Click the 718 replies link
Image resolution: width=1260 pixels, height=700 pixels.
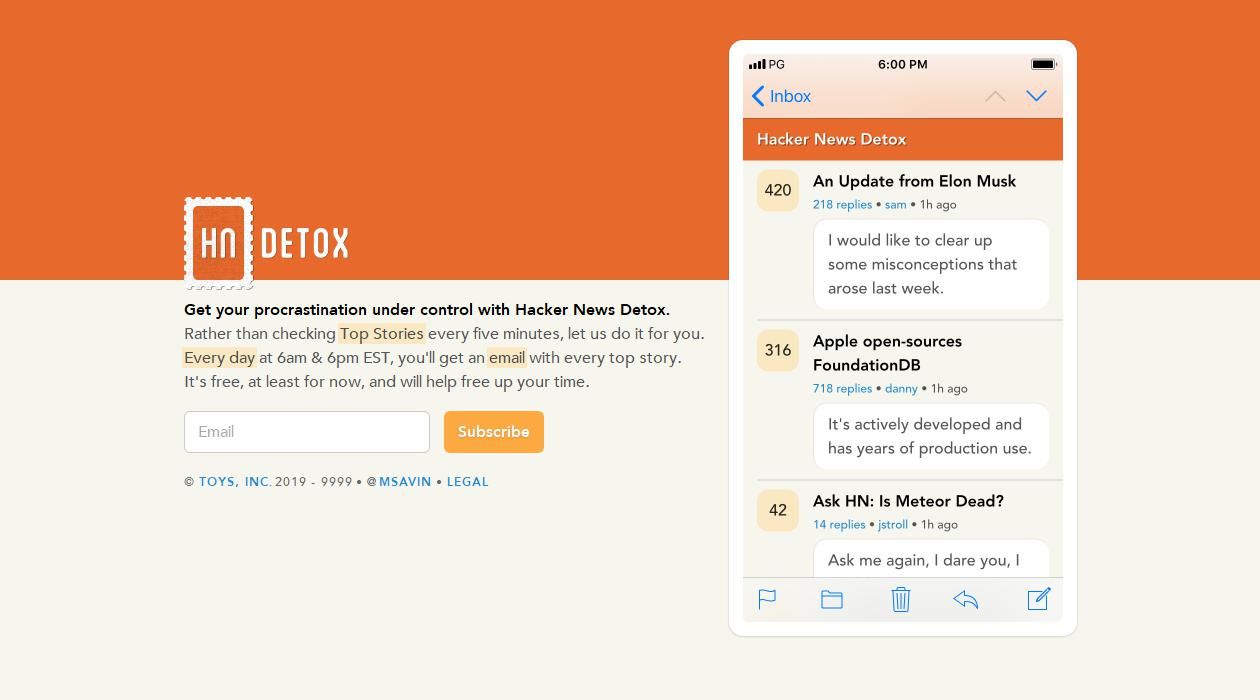(x=842, y=388)
